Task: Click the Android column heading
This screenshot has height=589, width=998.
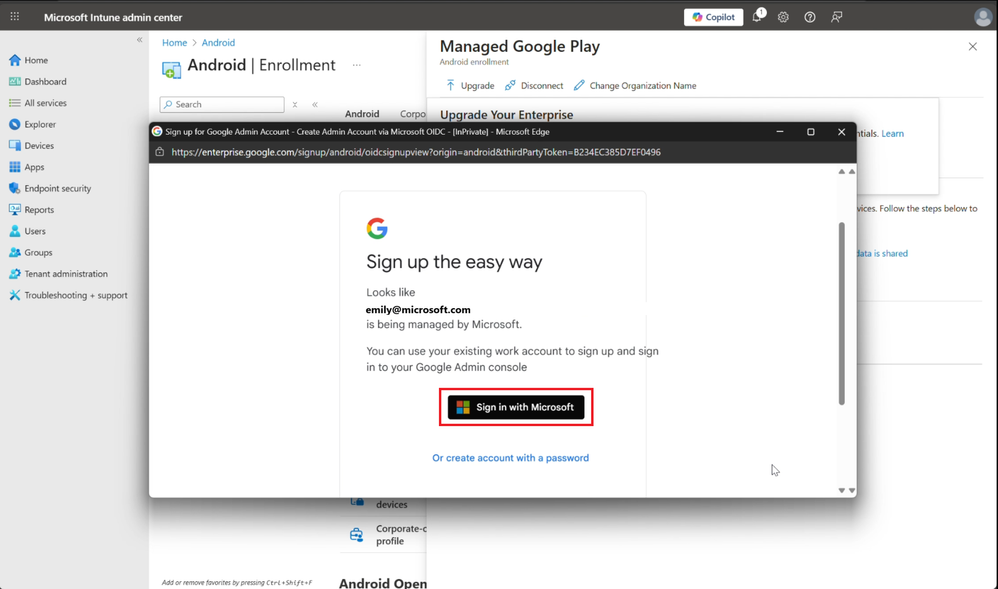Action: 362,114
